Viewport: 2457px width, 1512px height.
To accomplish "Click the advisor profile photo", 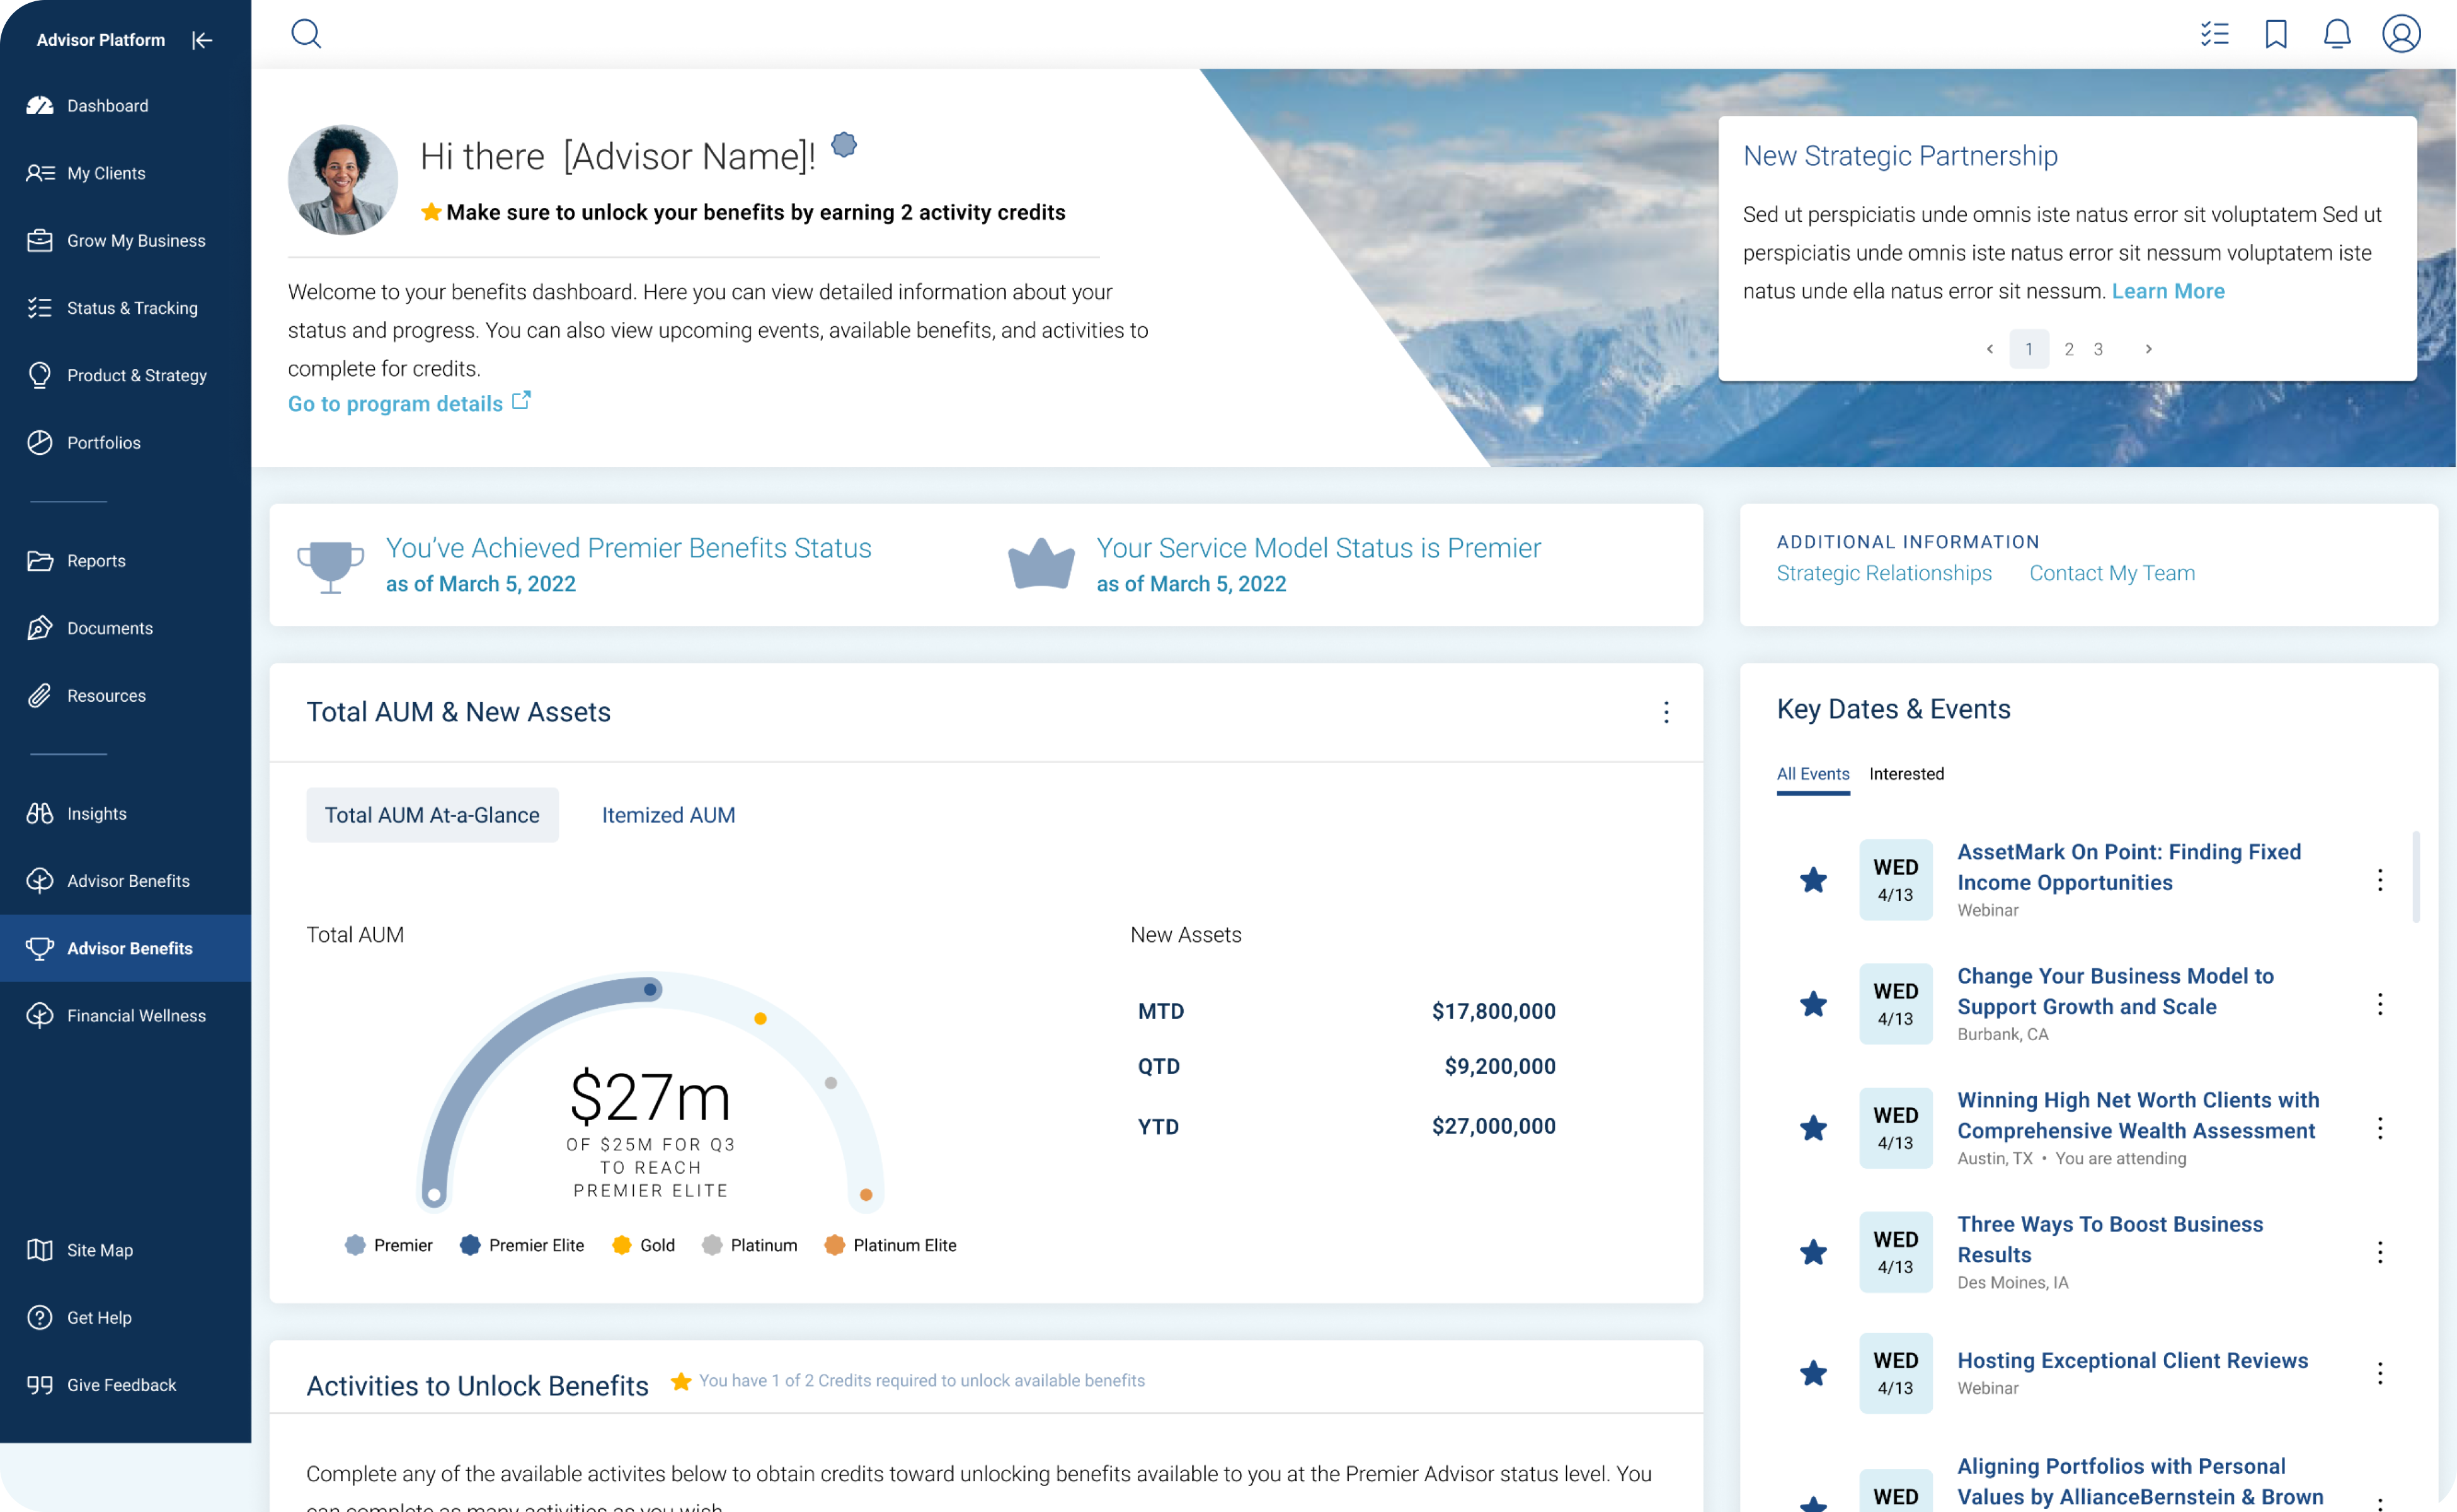I will [x=343, y=180].
